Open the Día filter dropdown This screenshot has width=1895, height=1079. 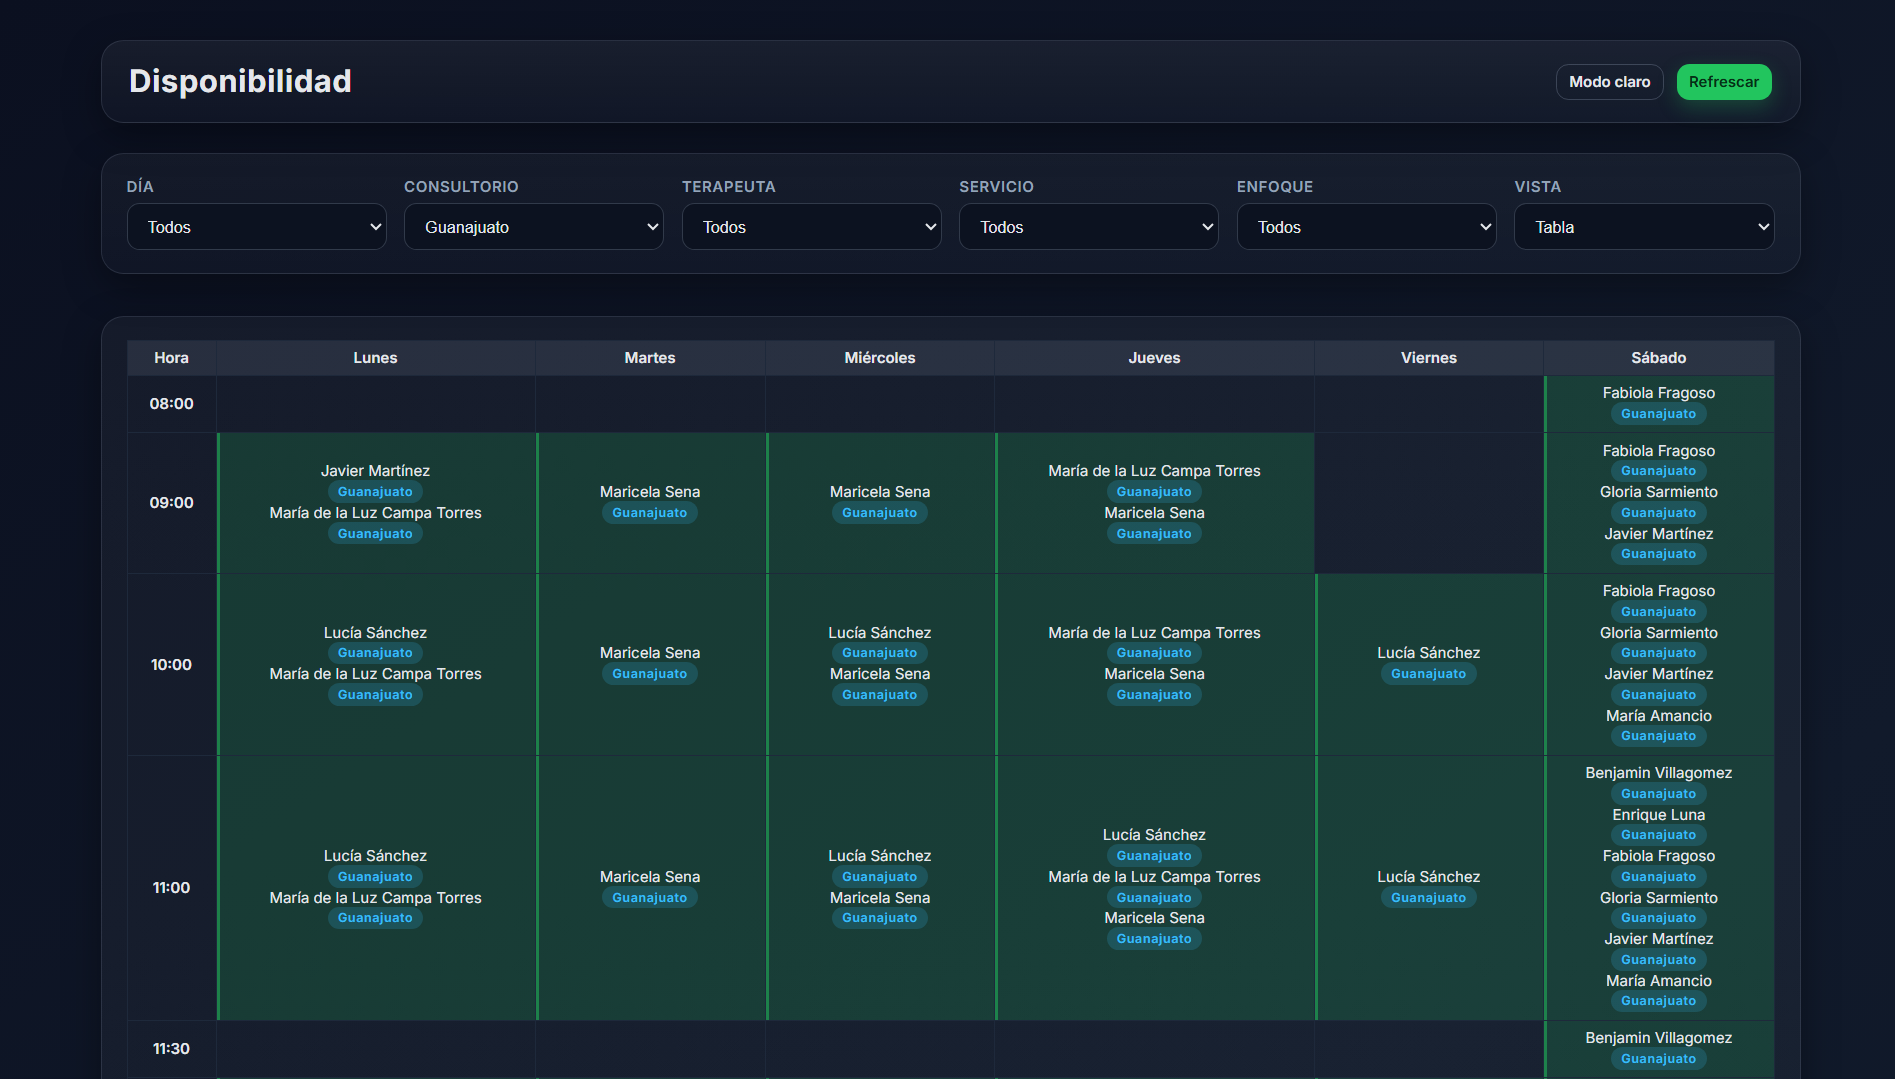[x=256, y=227]
